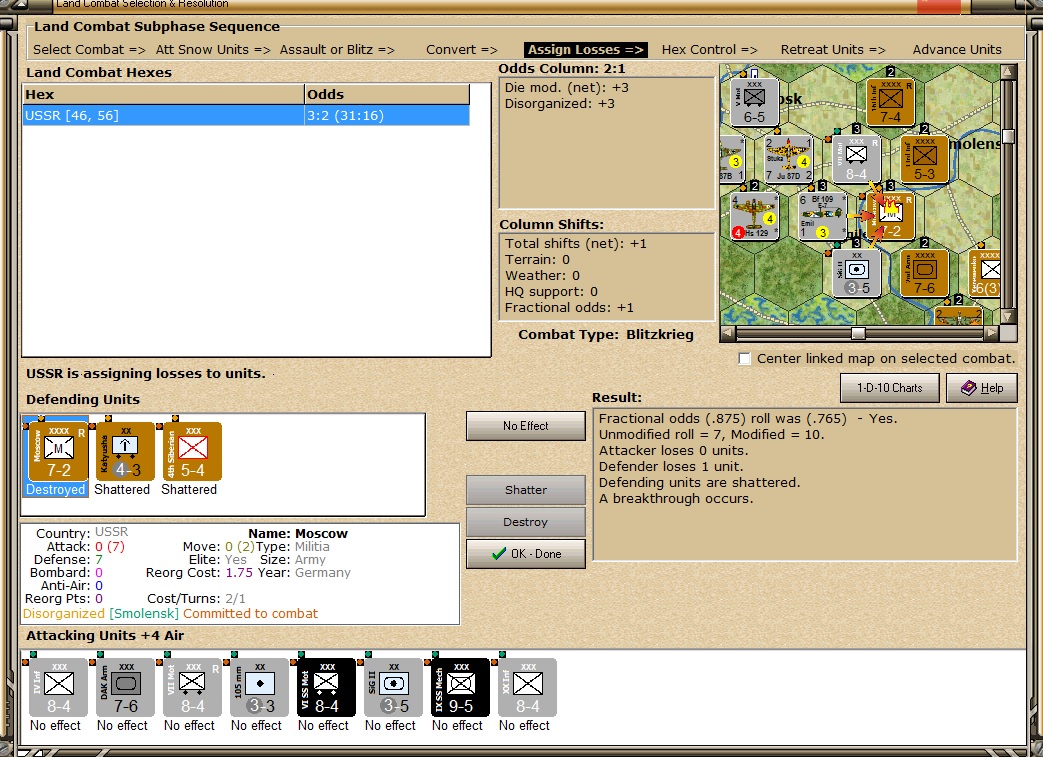Select the 105 mm 3-3 artillery unit
Screen dimensions: 1043x757
259,687
